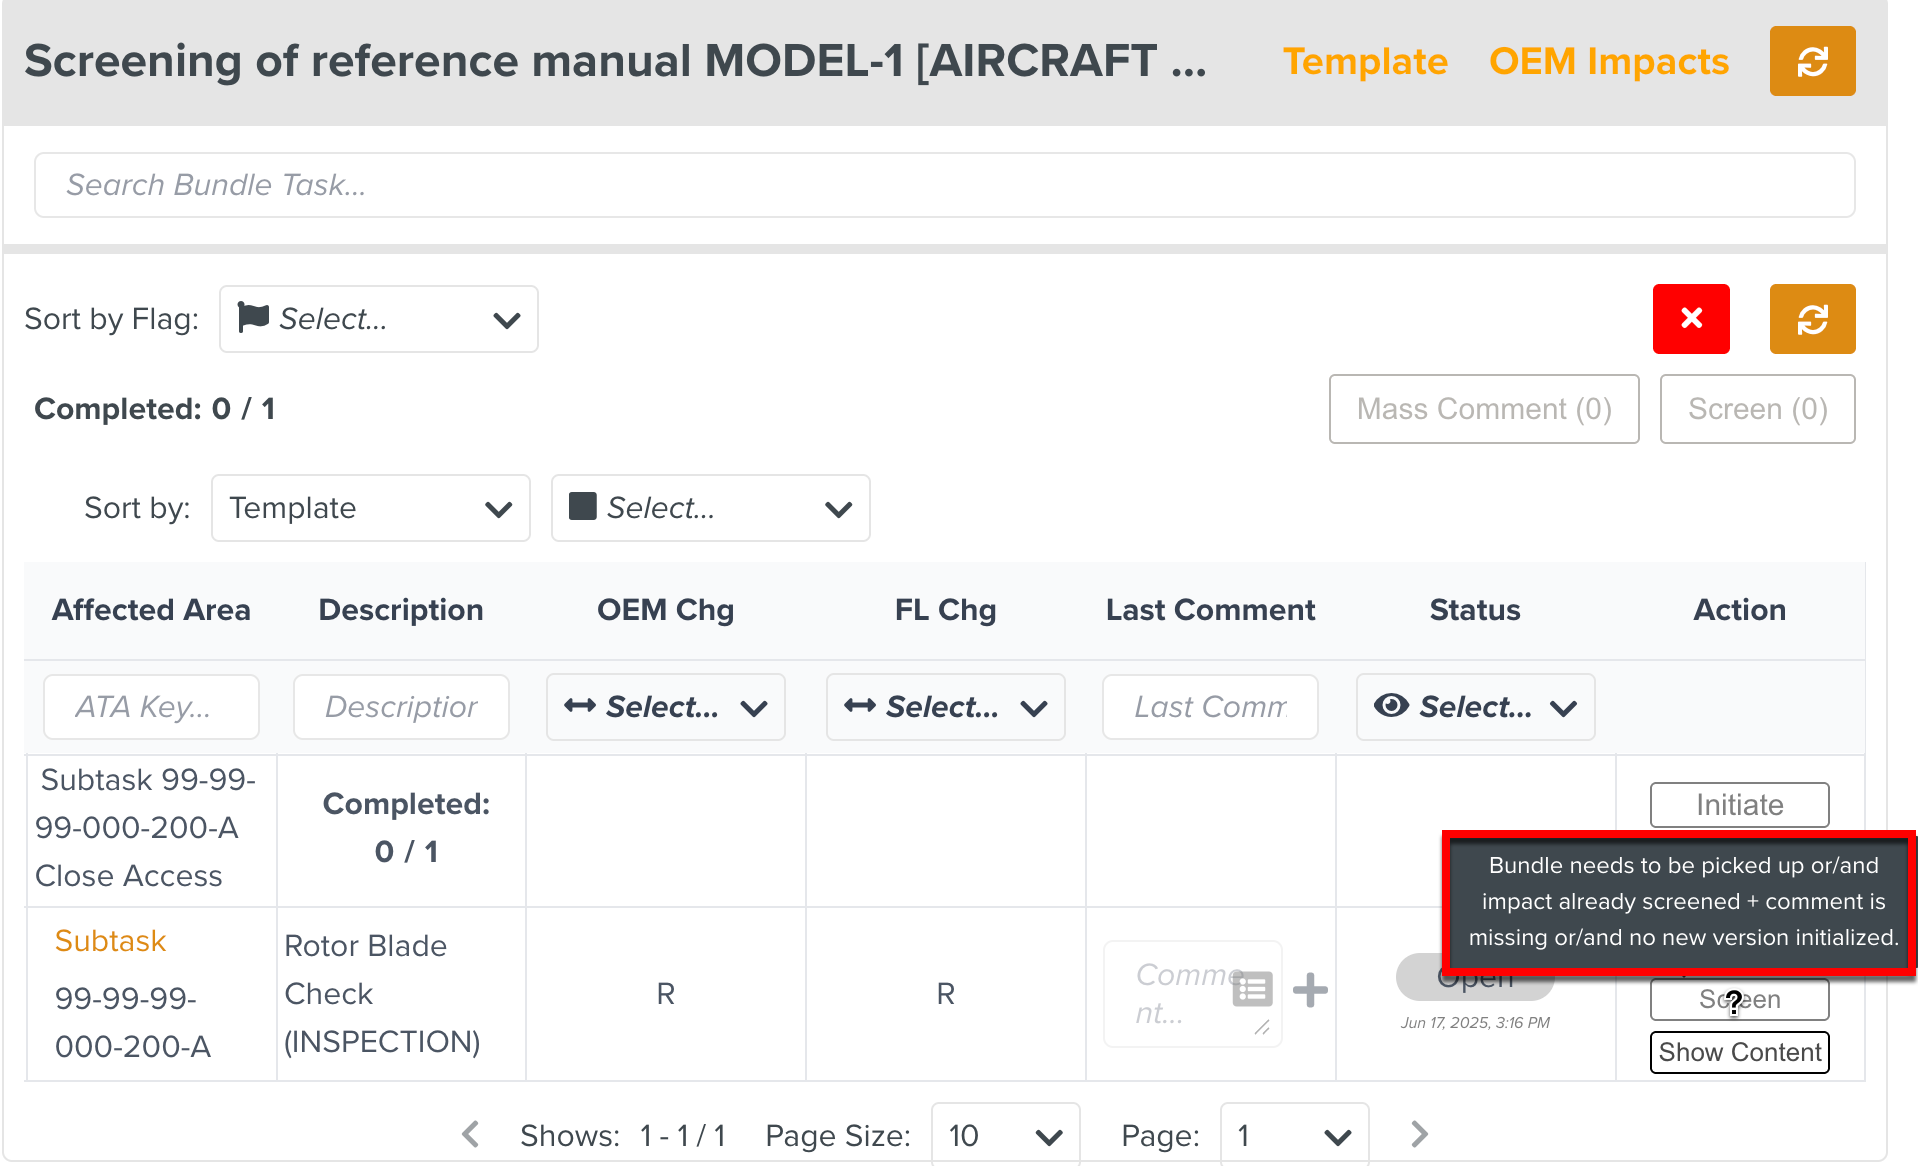Go to previous page arrow
1918x1166 pixels.
pos(471,1134)
